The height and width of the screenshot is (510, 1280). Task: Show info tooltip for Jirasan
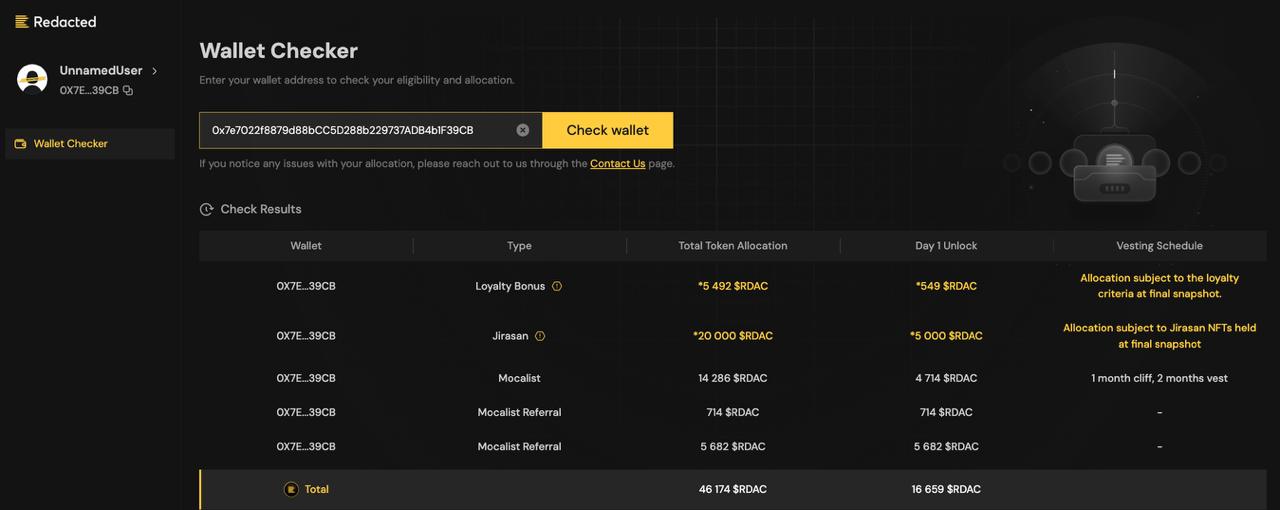(x=540, y=336)
